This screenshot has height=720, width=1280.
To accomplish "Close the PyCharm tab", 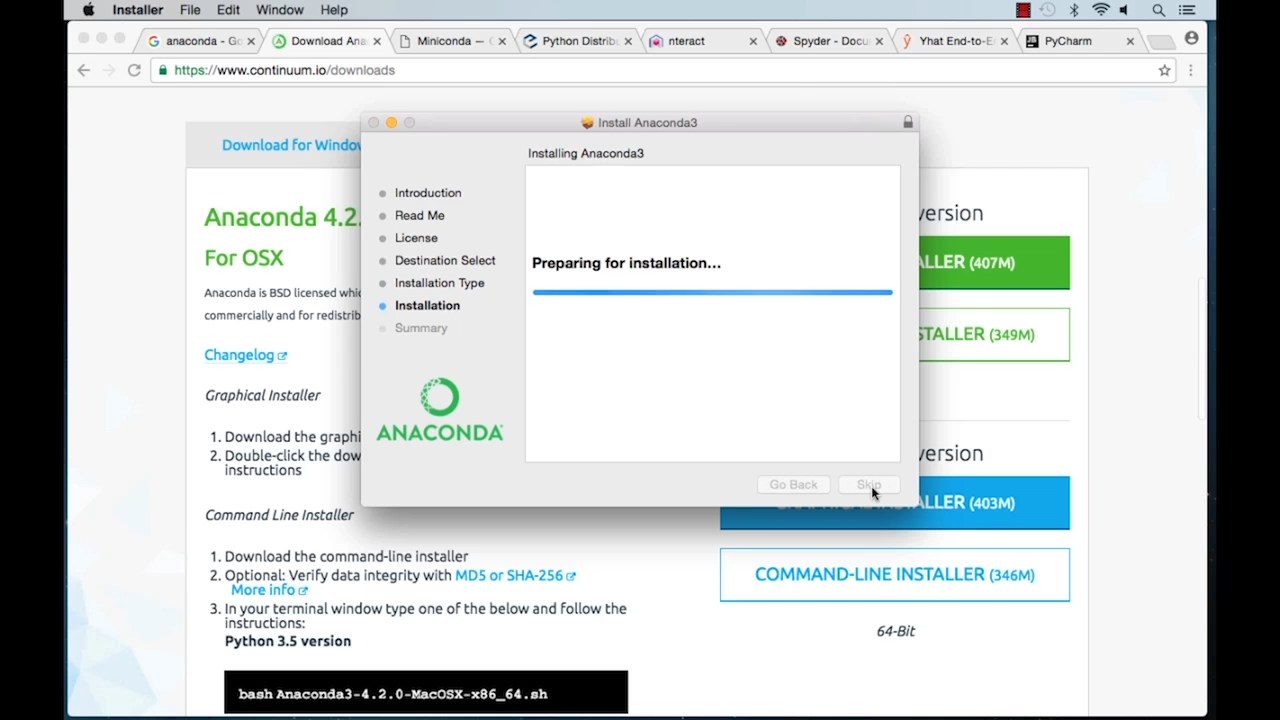I will click(x=1130, y=41).
